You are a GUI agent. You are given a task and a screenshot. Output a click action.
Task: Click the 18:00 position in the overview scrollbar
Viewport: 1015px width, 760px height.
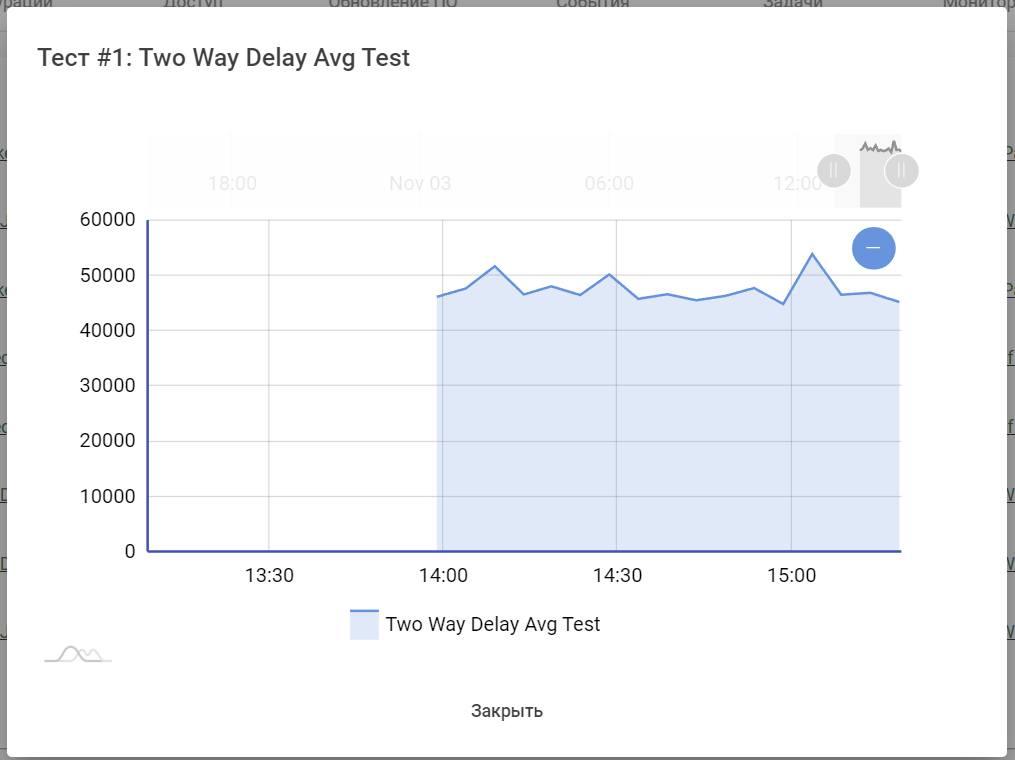[232, 183]
